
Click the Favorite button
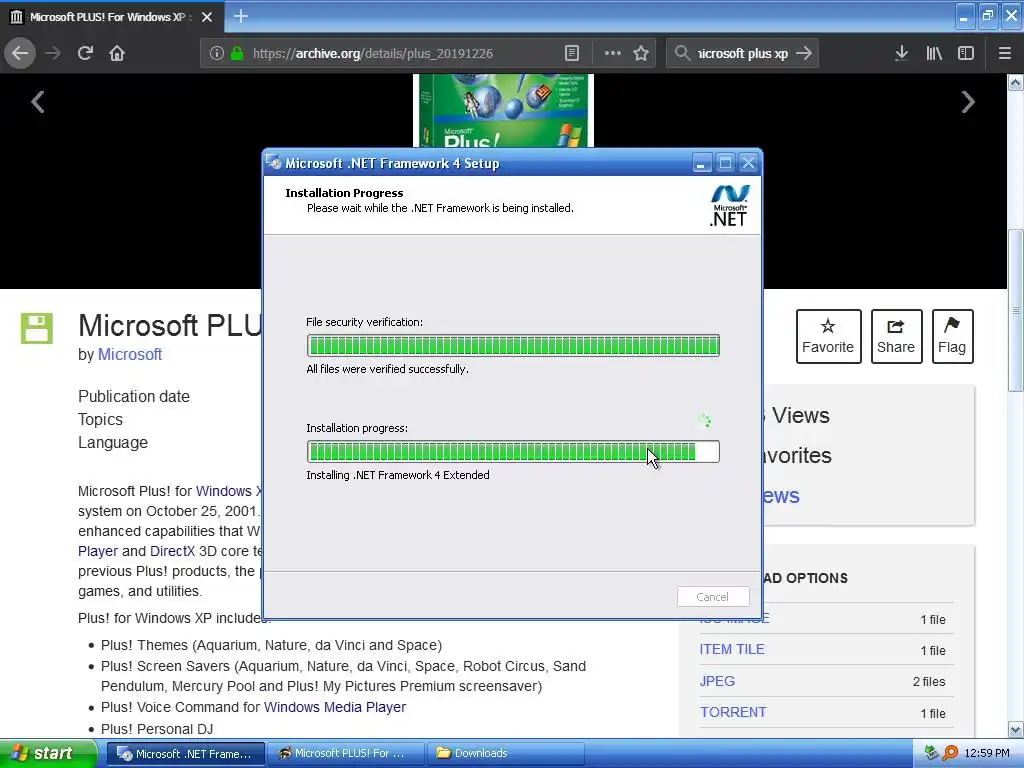828,336
